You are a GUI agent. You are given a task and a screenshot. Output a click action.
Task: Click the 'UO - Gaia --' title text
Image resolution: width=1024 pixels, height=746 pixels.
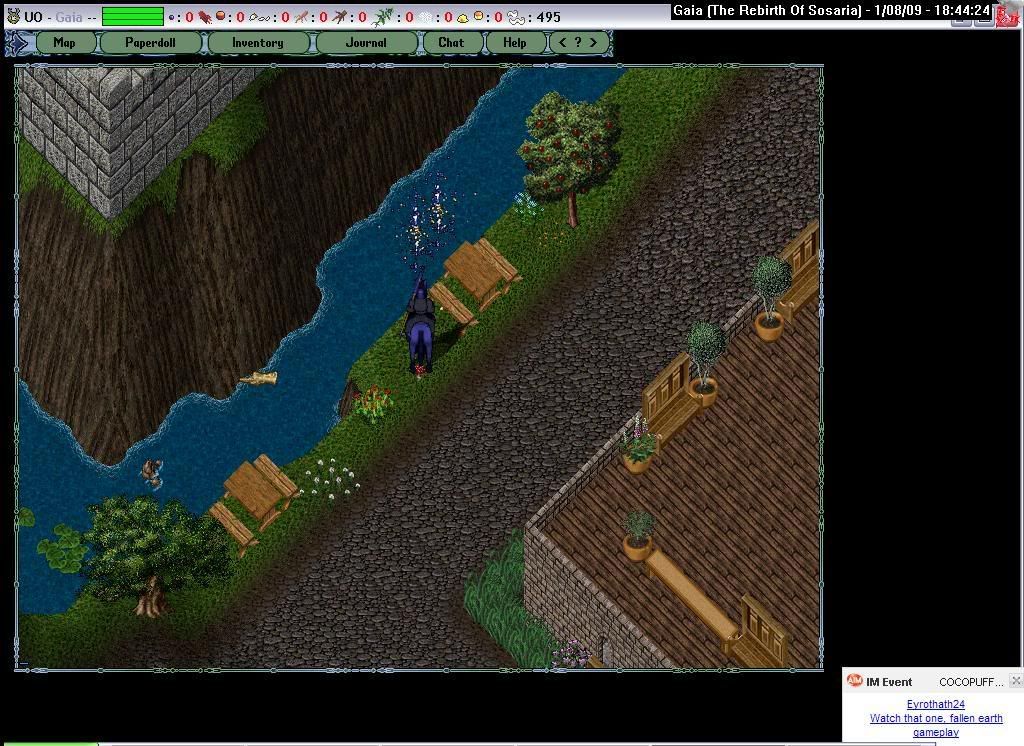click(x=60, y=17)
